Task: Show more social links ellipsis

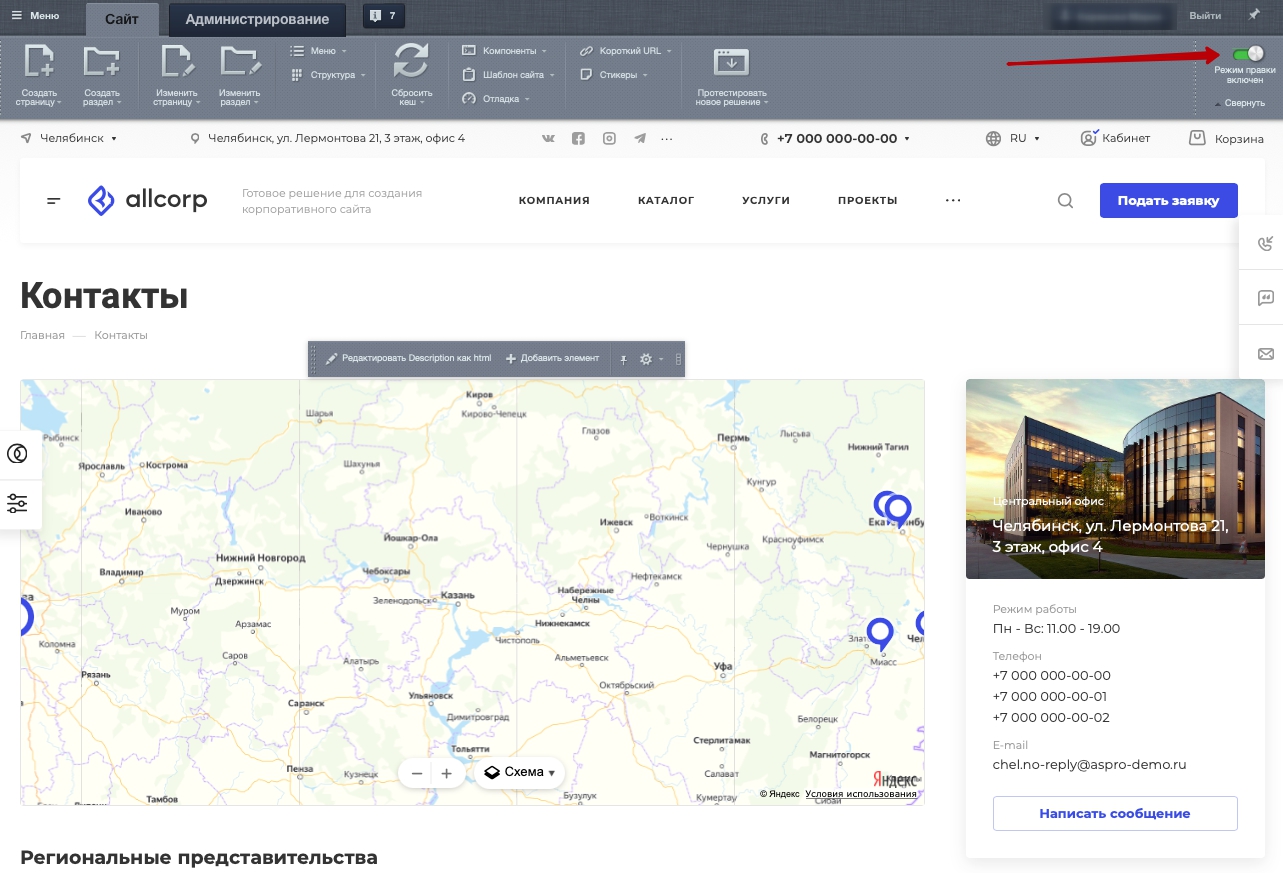Action: pos(667,139)
